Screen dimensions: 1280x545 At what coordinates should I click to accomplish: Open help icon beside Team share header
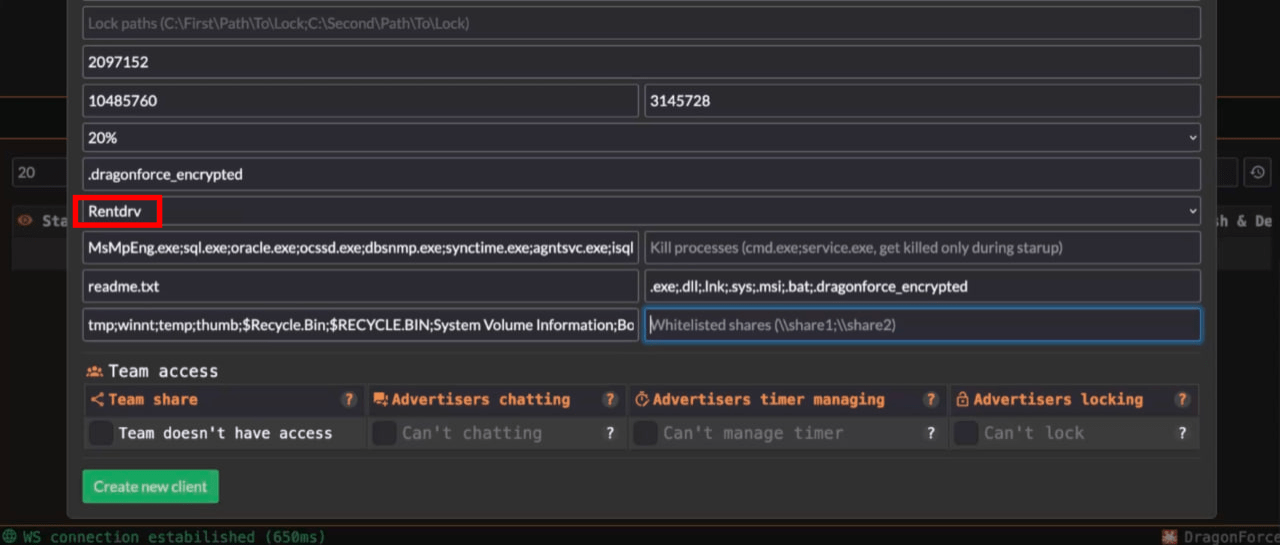[349, 400]
